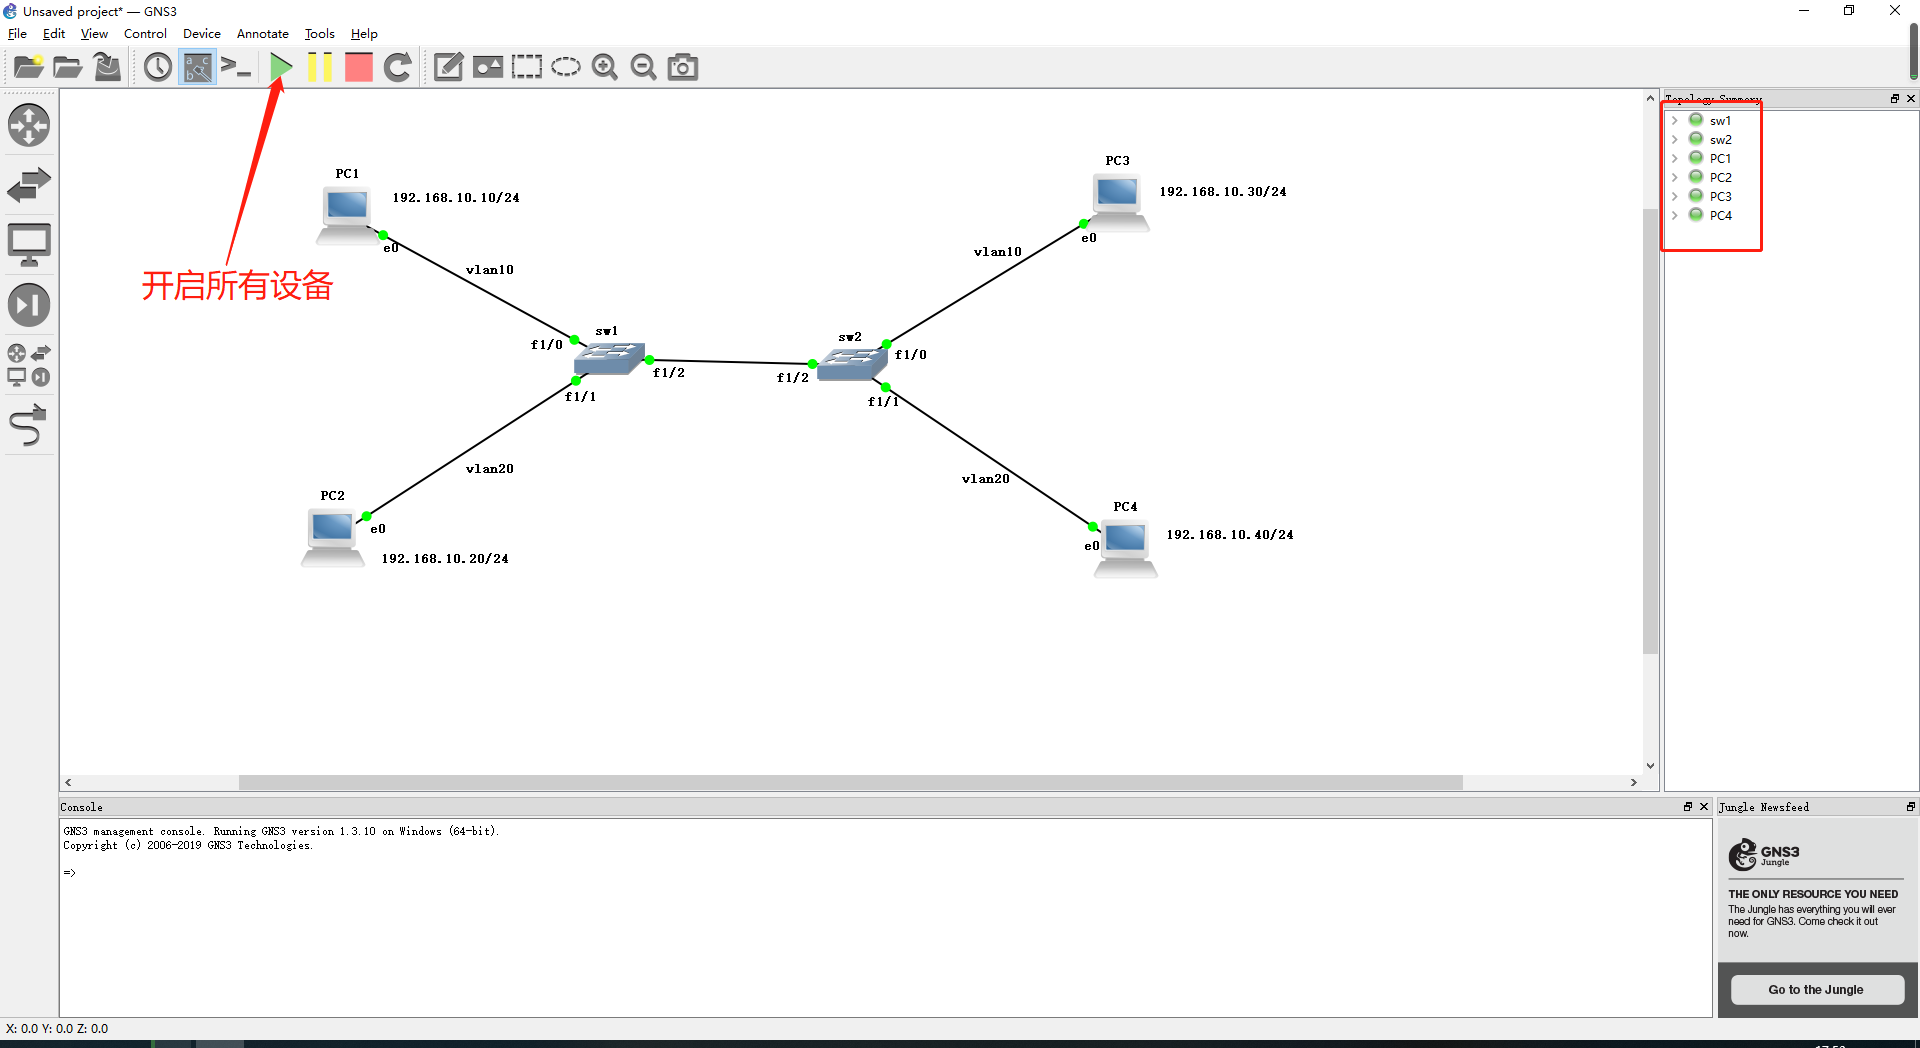Select the Add a link tool
This screenshot has height=1048, width=1920.
pos(29,425)
